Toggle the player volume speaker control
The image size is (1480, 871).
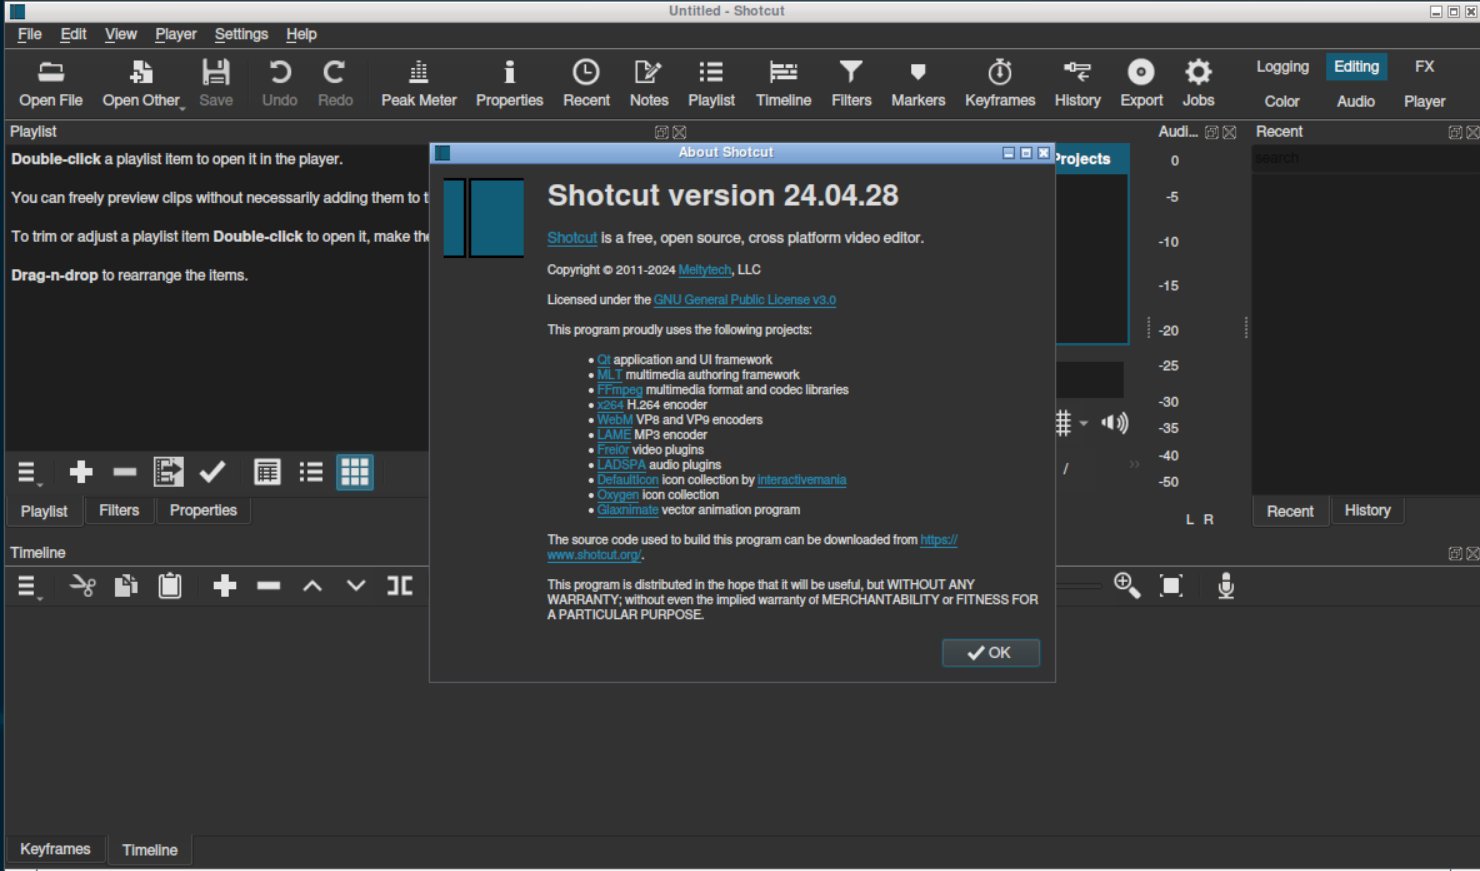pyautogui.click(x=1114, y=423)
